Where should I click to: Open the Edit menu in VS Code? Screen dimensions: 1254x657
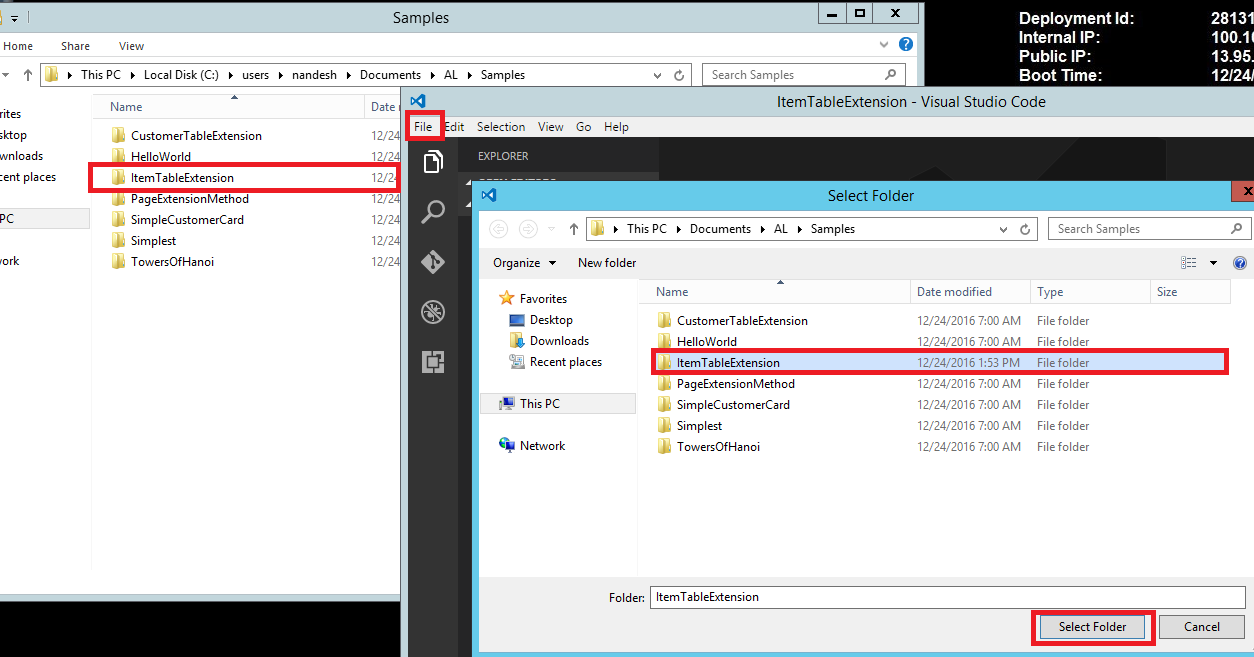(454, 127)
